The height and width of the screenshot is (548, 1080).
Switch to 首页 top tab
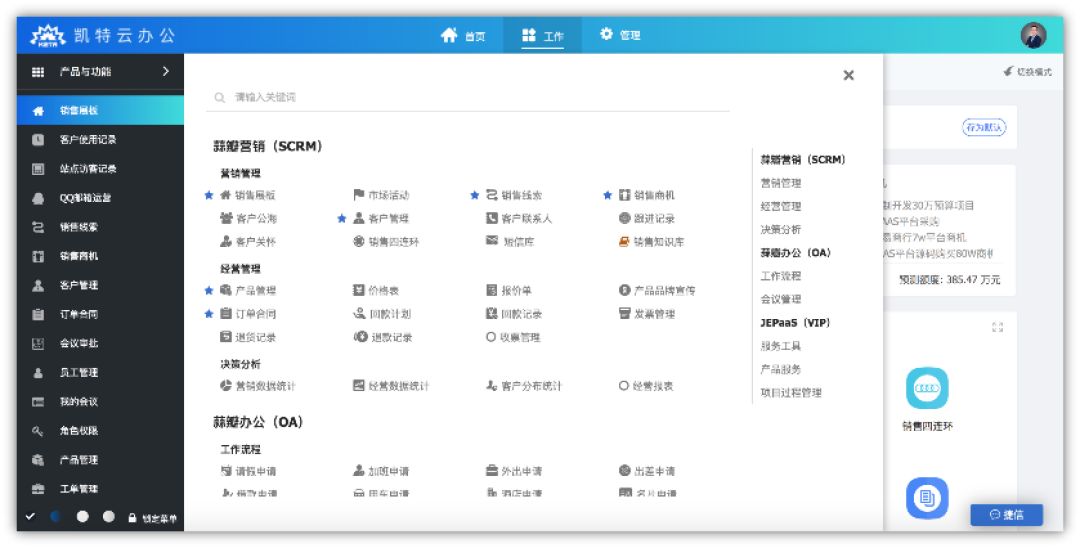(463, 35)
